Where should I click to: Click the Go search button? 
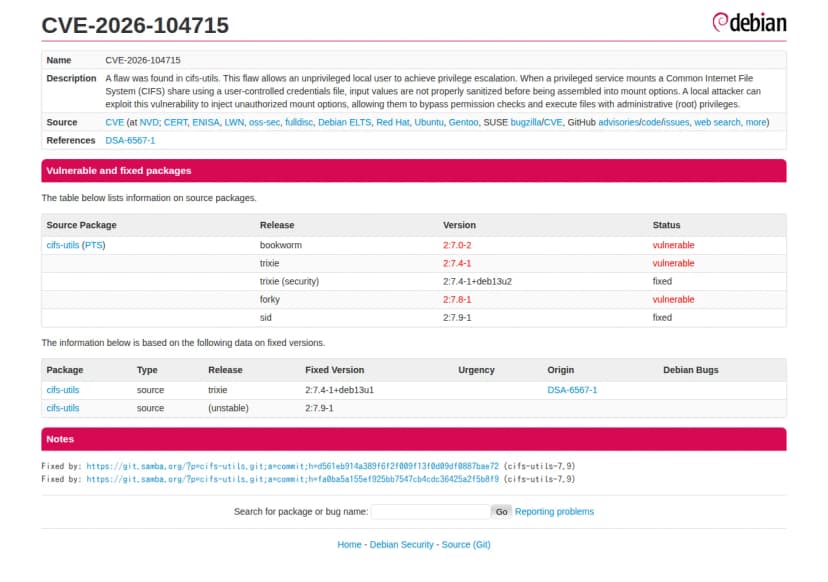click(501, 512)
